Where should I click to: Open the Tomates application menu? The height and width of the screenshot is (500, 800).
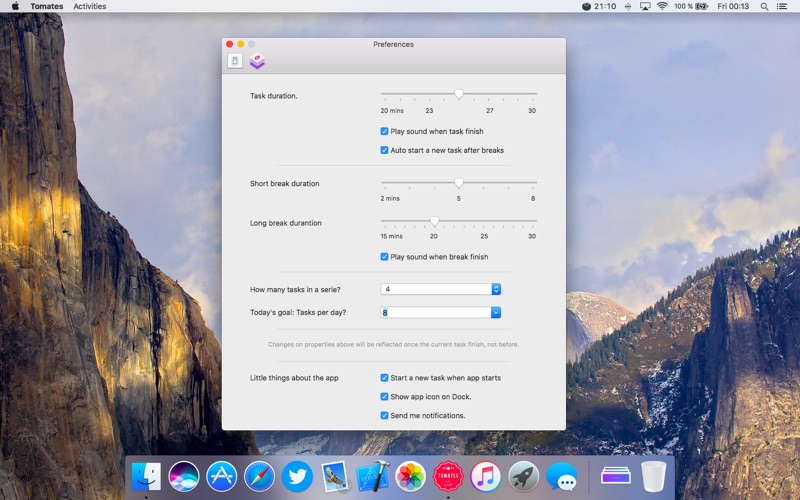click(46, 6)
